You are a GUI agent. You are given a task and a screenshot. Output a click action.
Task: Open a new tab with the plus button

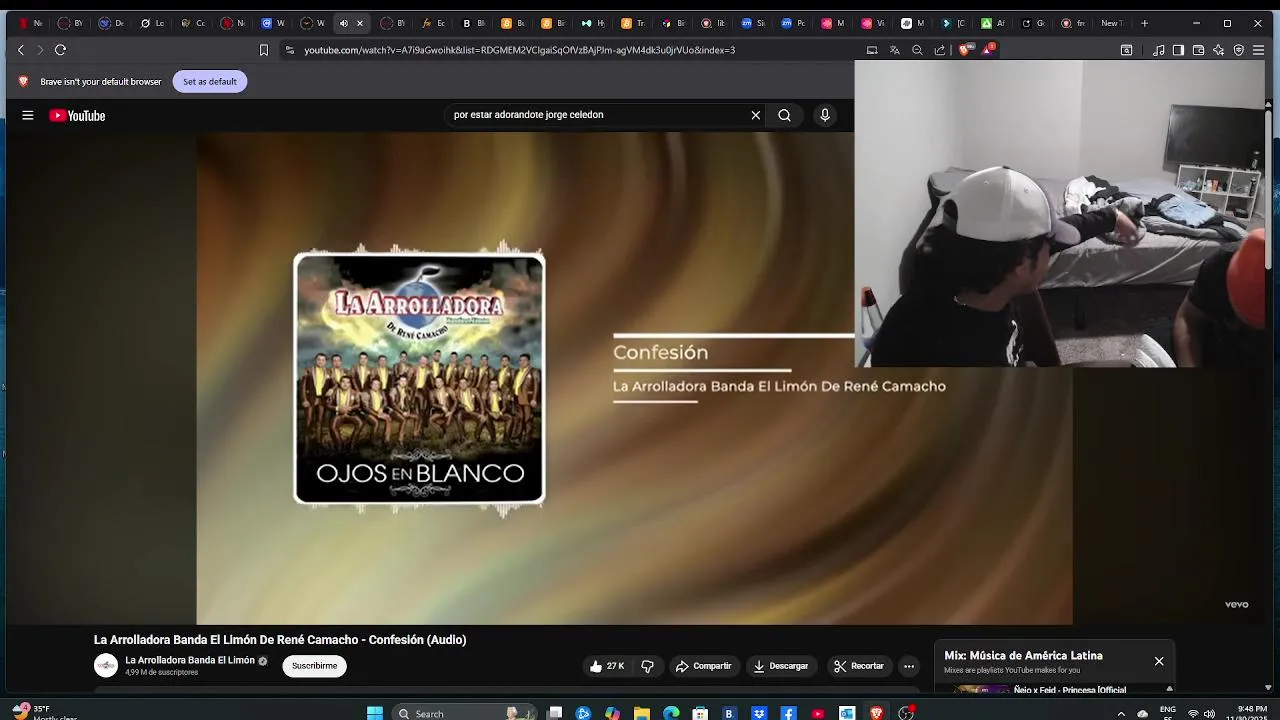(x=1144, y=23)
